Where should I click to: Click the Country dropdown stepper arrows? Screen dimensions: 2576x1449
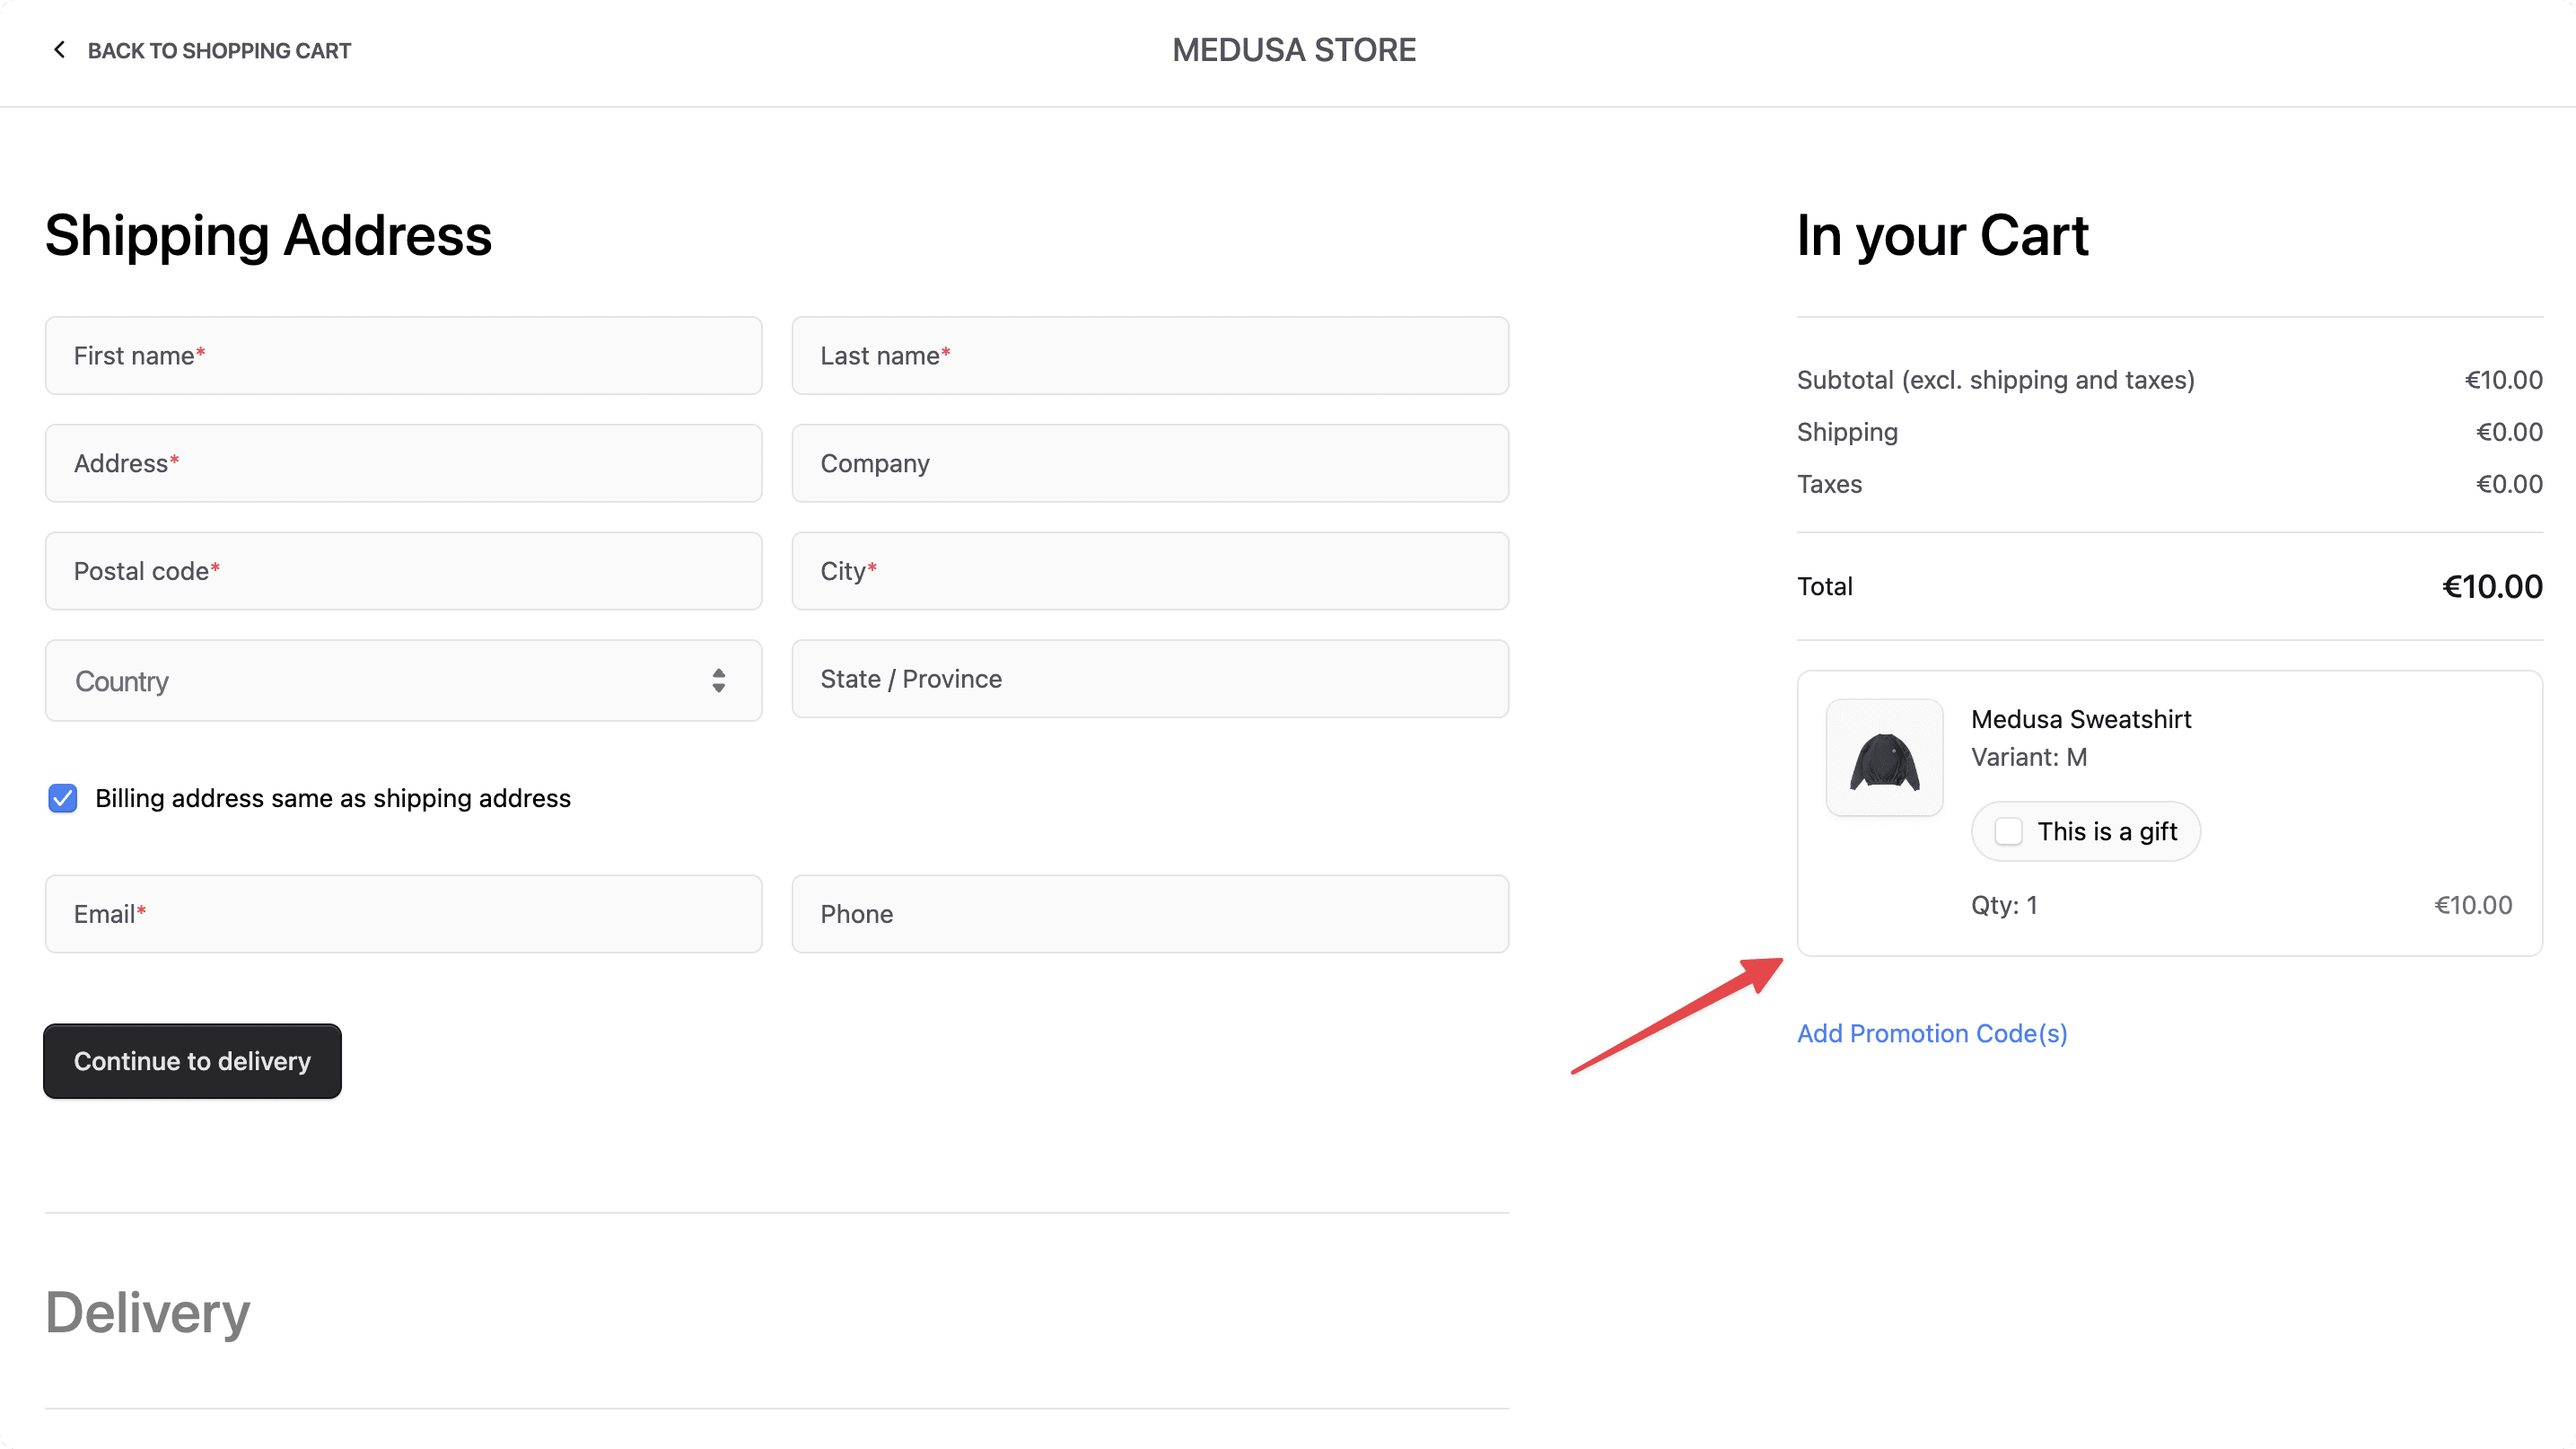point(718,681)
